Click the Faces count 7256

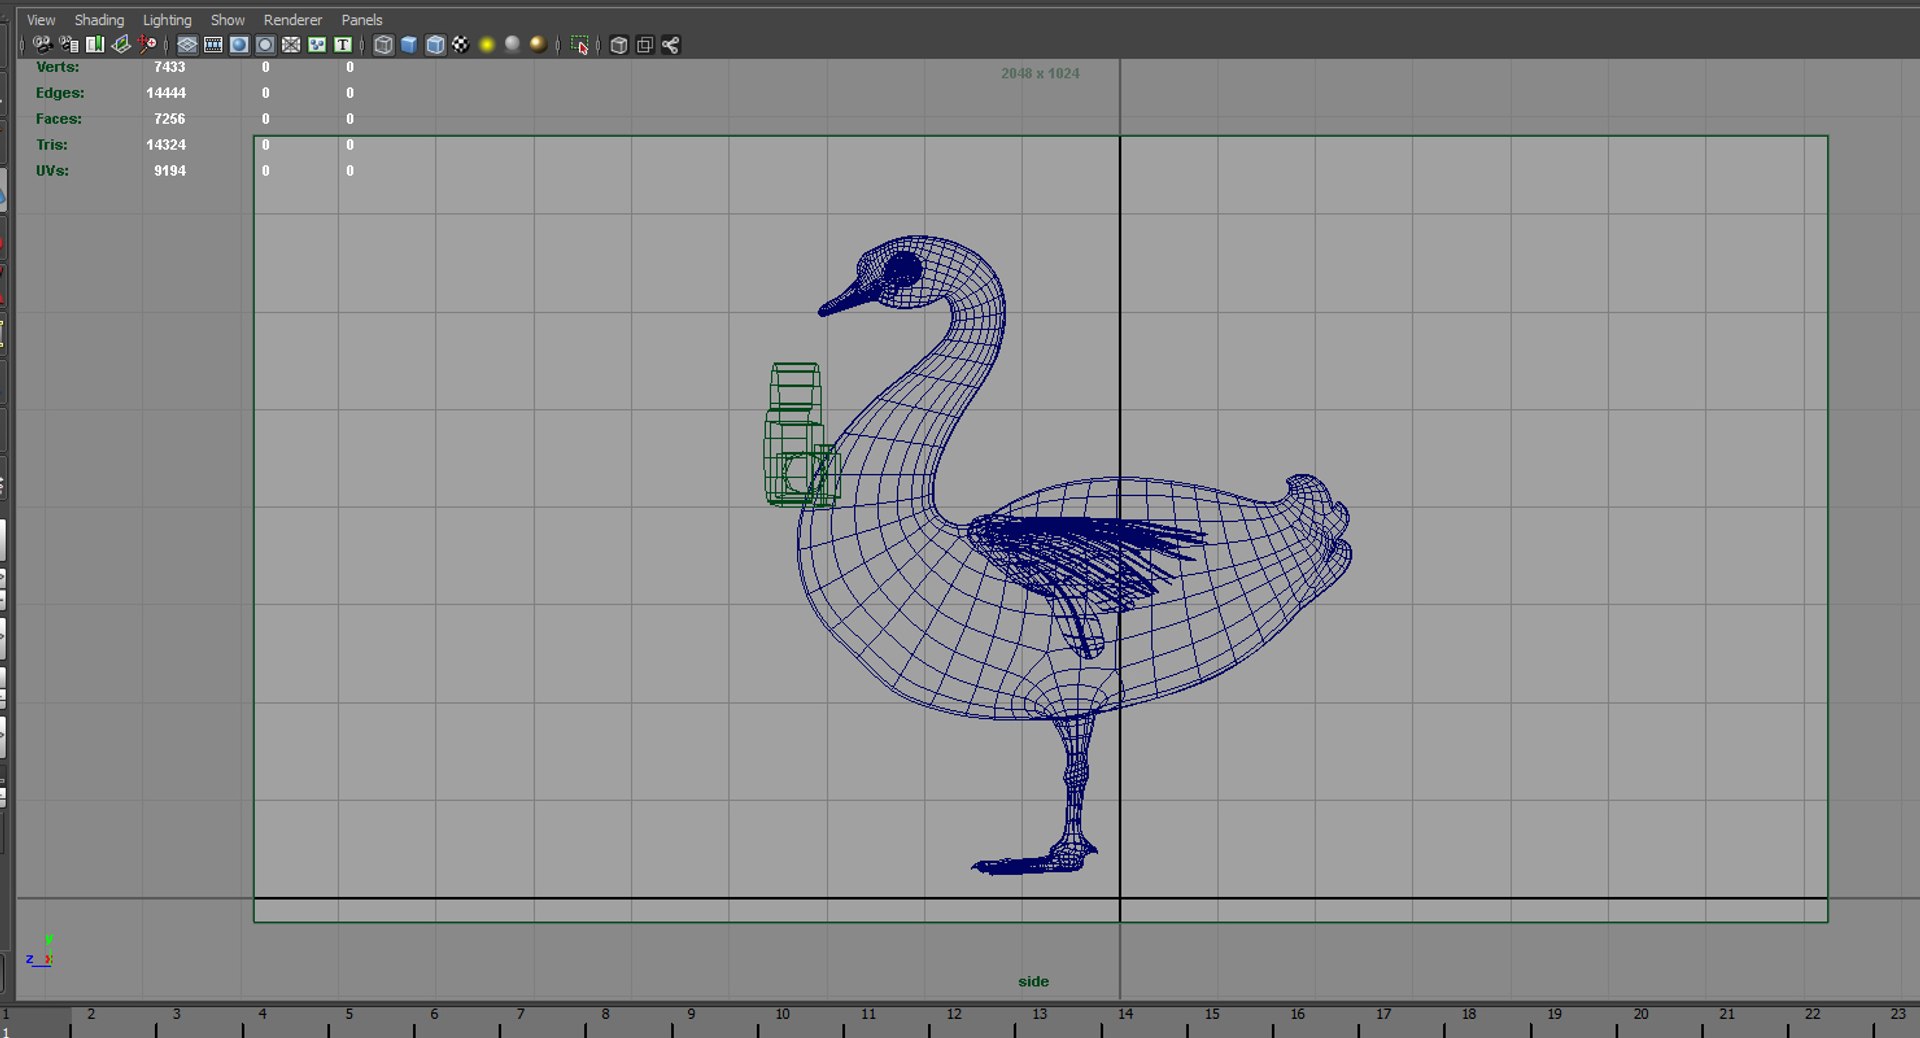[169, 119]
